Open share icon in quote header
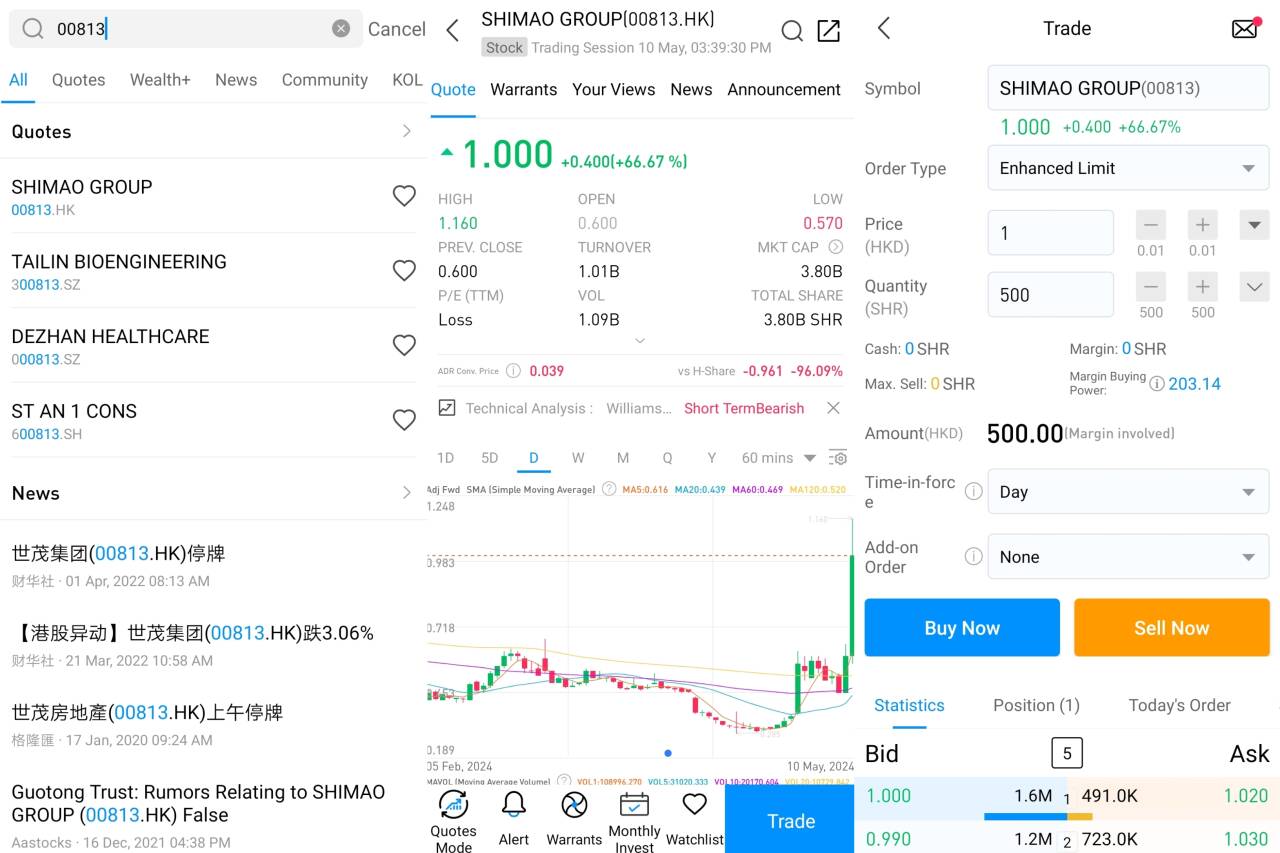 point(829,31)
